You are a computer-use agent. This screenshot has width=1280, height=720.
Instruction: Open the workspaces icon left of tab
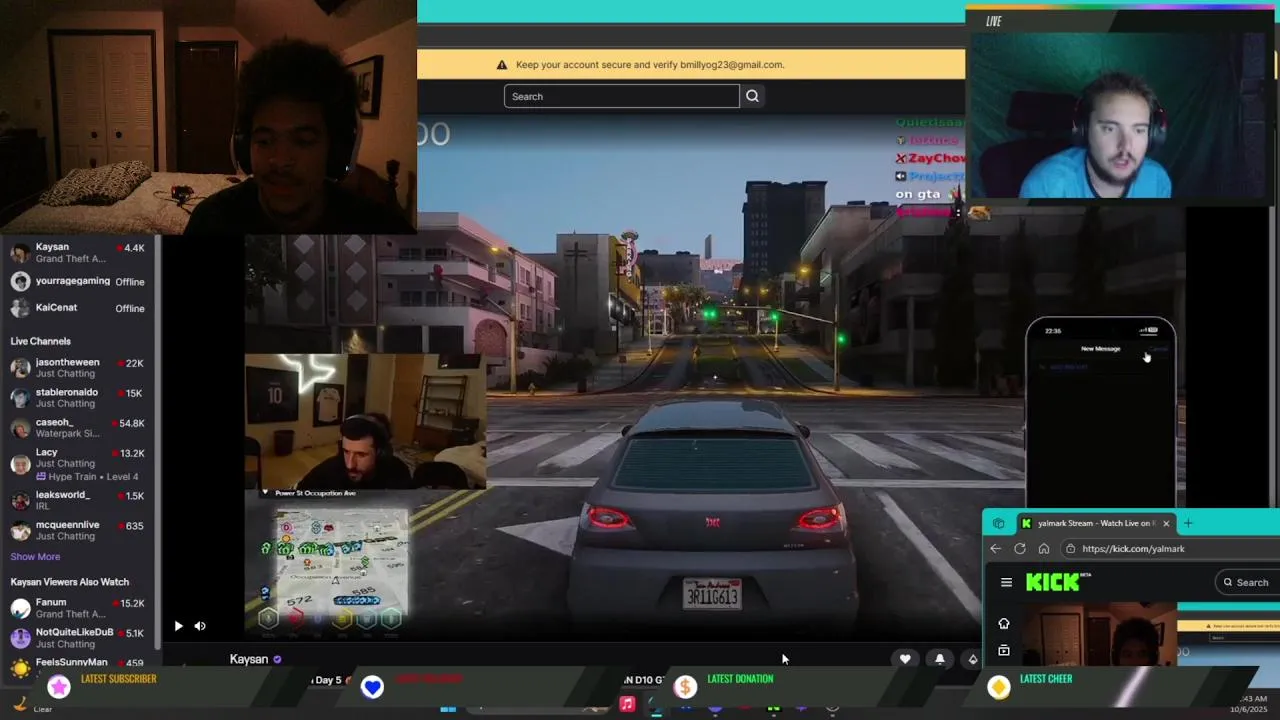[998, 523]
